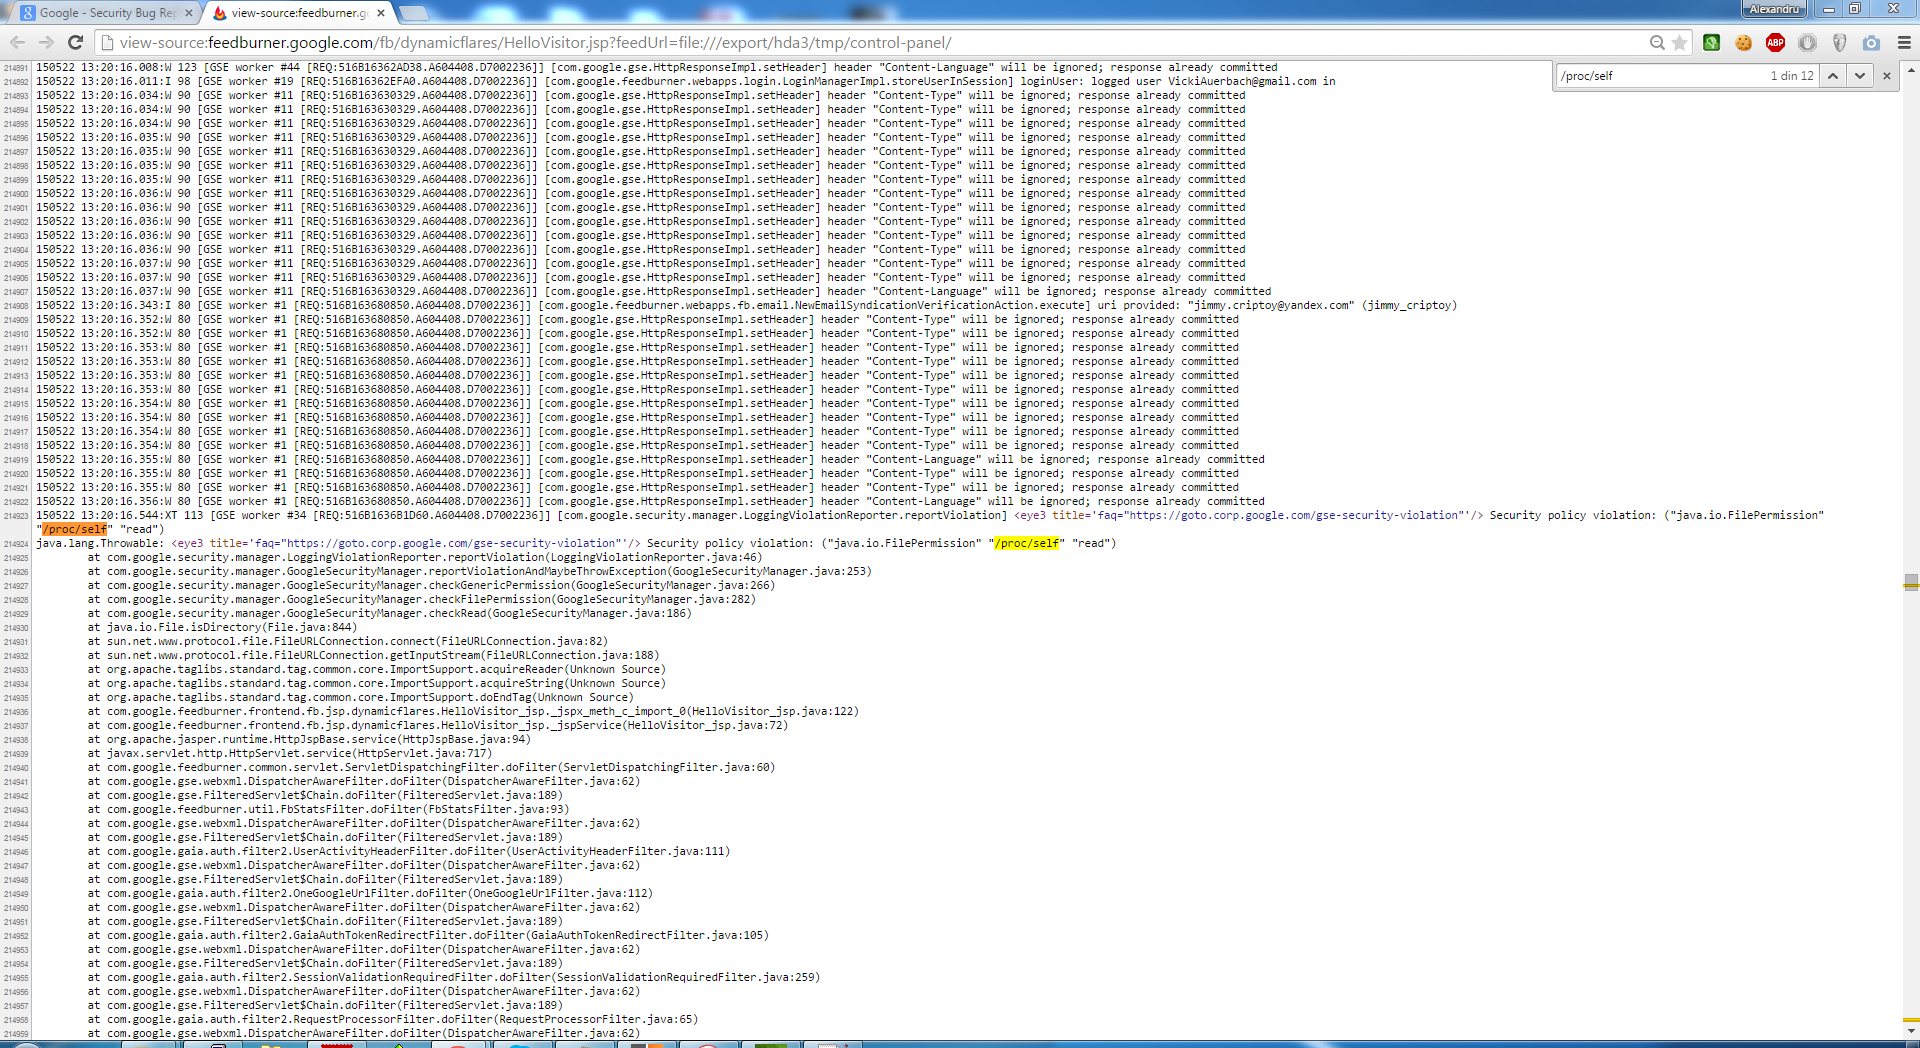This screenshot has width=1920, height=1048.
Task: Open the Adblock Plus extension
Action: click(1776, 43)
